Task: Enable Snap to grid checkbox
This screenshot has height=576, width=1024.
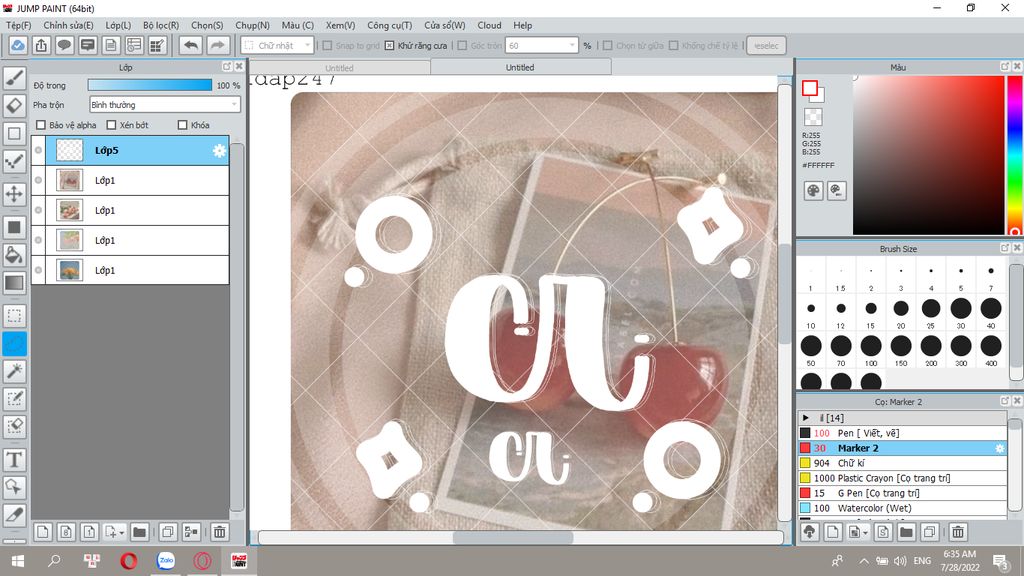Action: (328, 46)
